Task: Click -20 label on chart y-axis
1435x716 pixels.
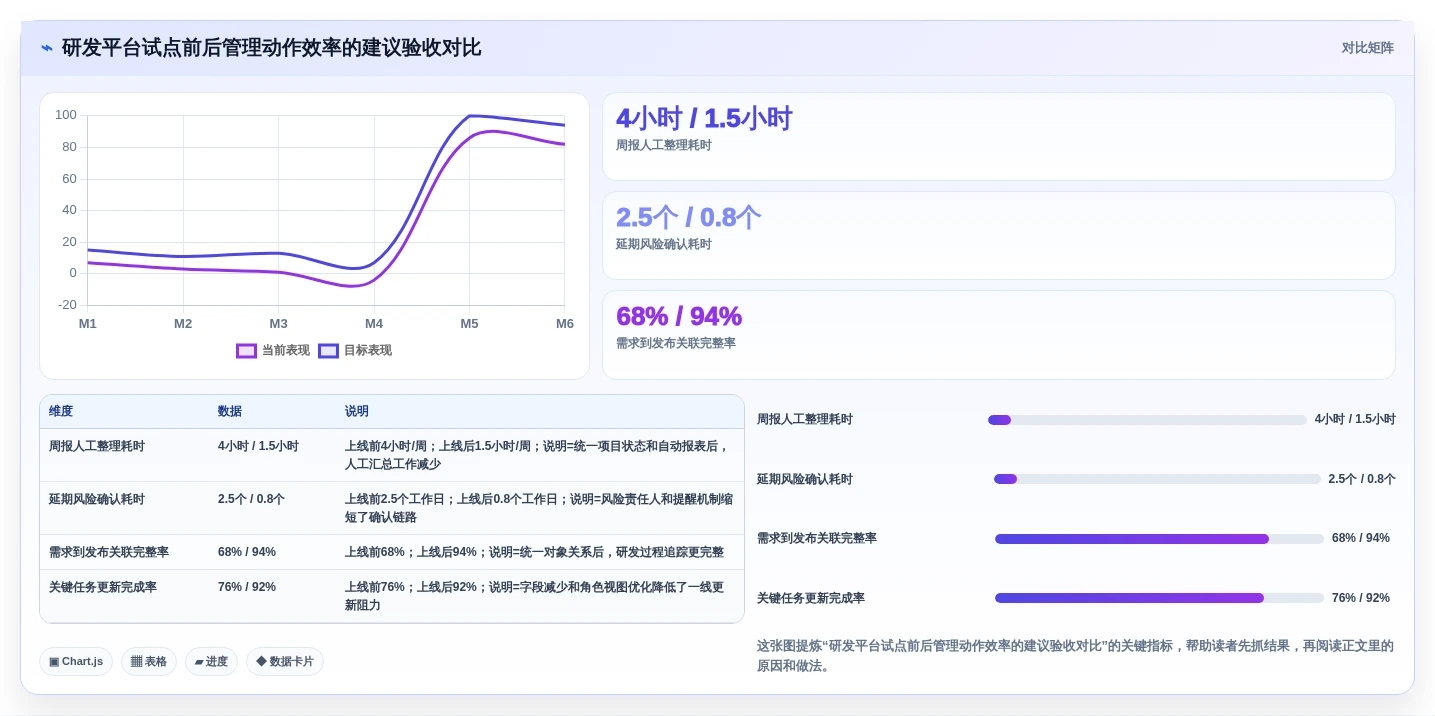Action: pyautogui.click(x=67, y=305)
